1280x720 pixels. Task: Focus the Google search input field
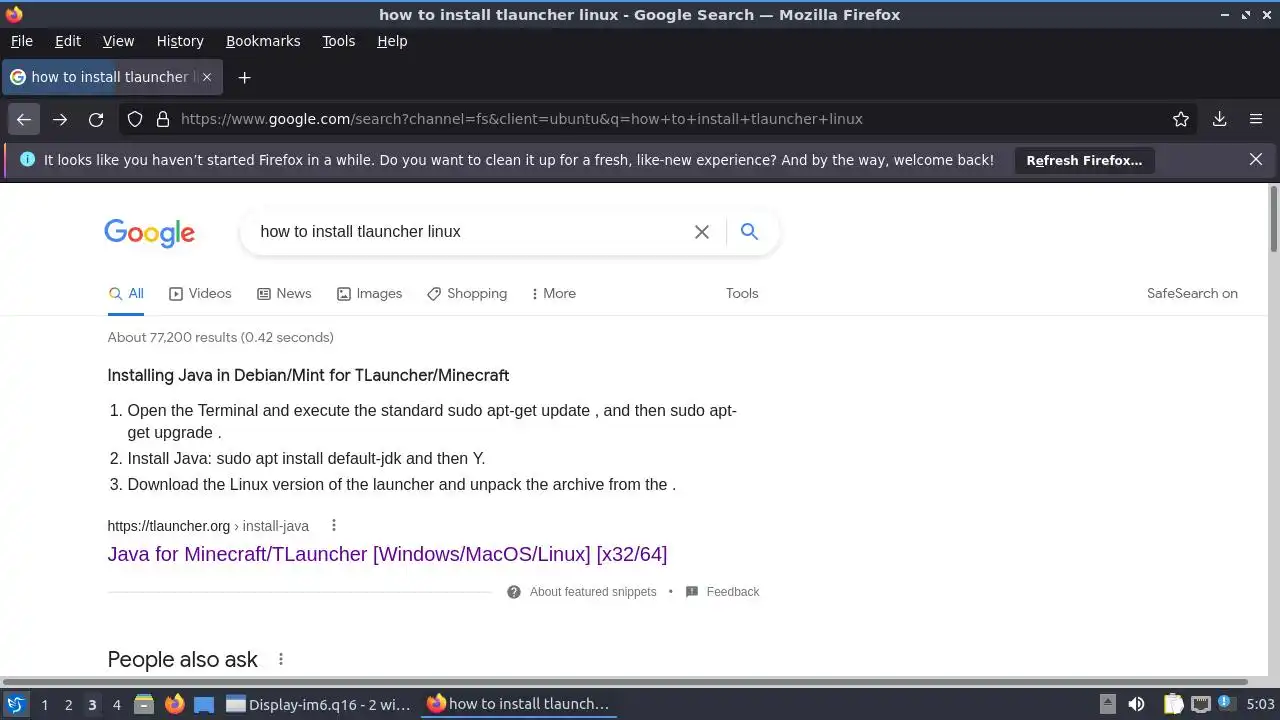465,232
